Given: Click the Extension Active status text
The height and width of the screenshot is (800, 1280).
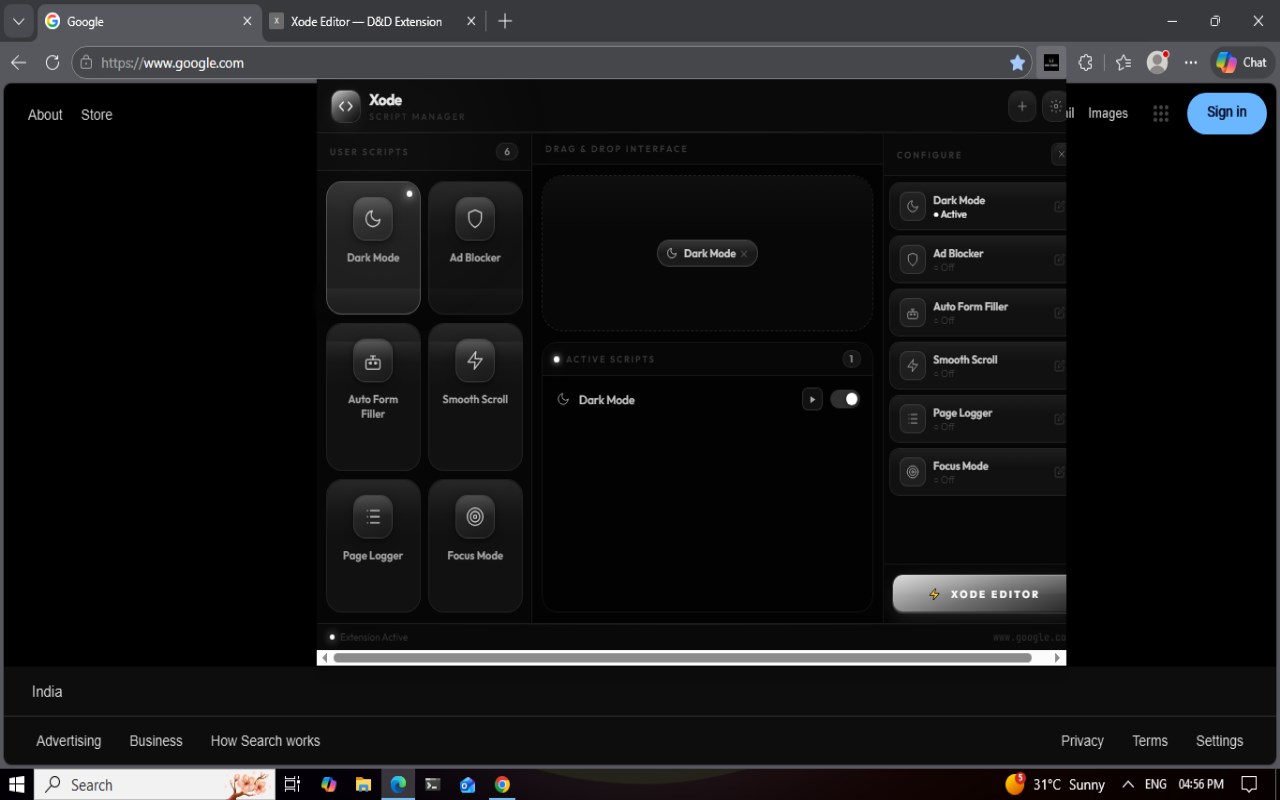Looking at the screenshot, I should 374,637.
